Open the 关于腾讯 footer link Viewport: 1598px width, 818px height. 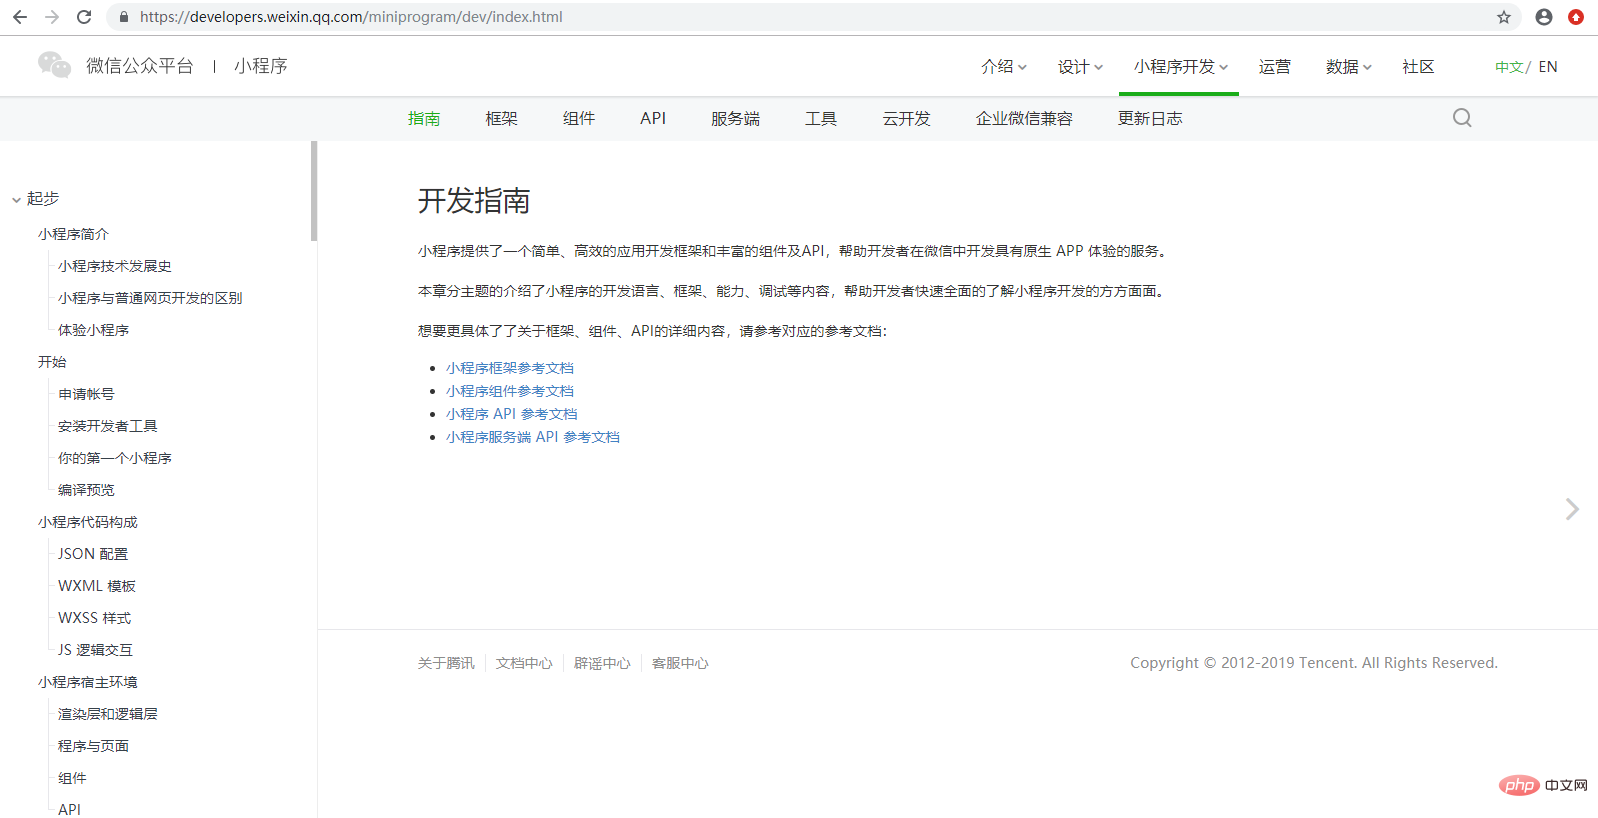pyautogui.click(x=446, y=663)
